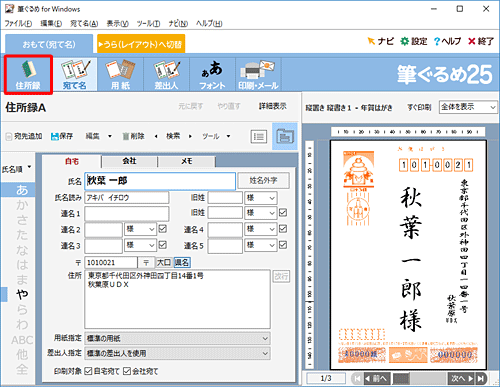Click 宛先追加 add recipient

pos(24,136)
